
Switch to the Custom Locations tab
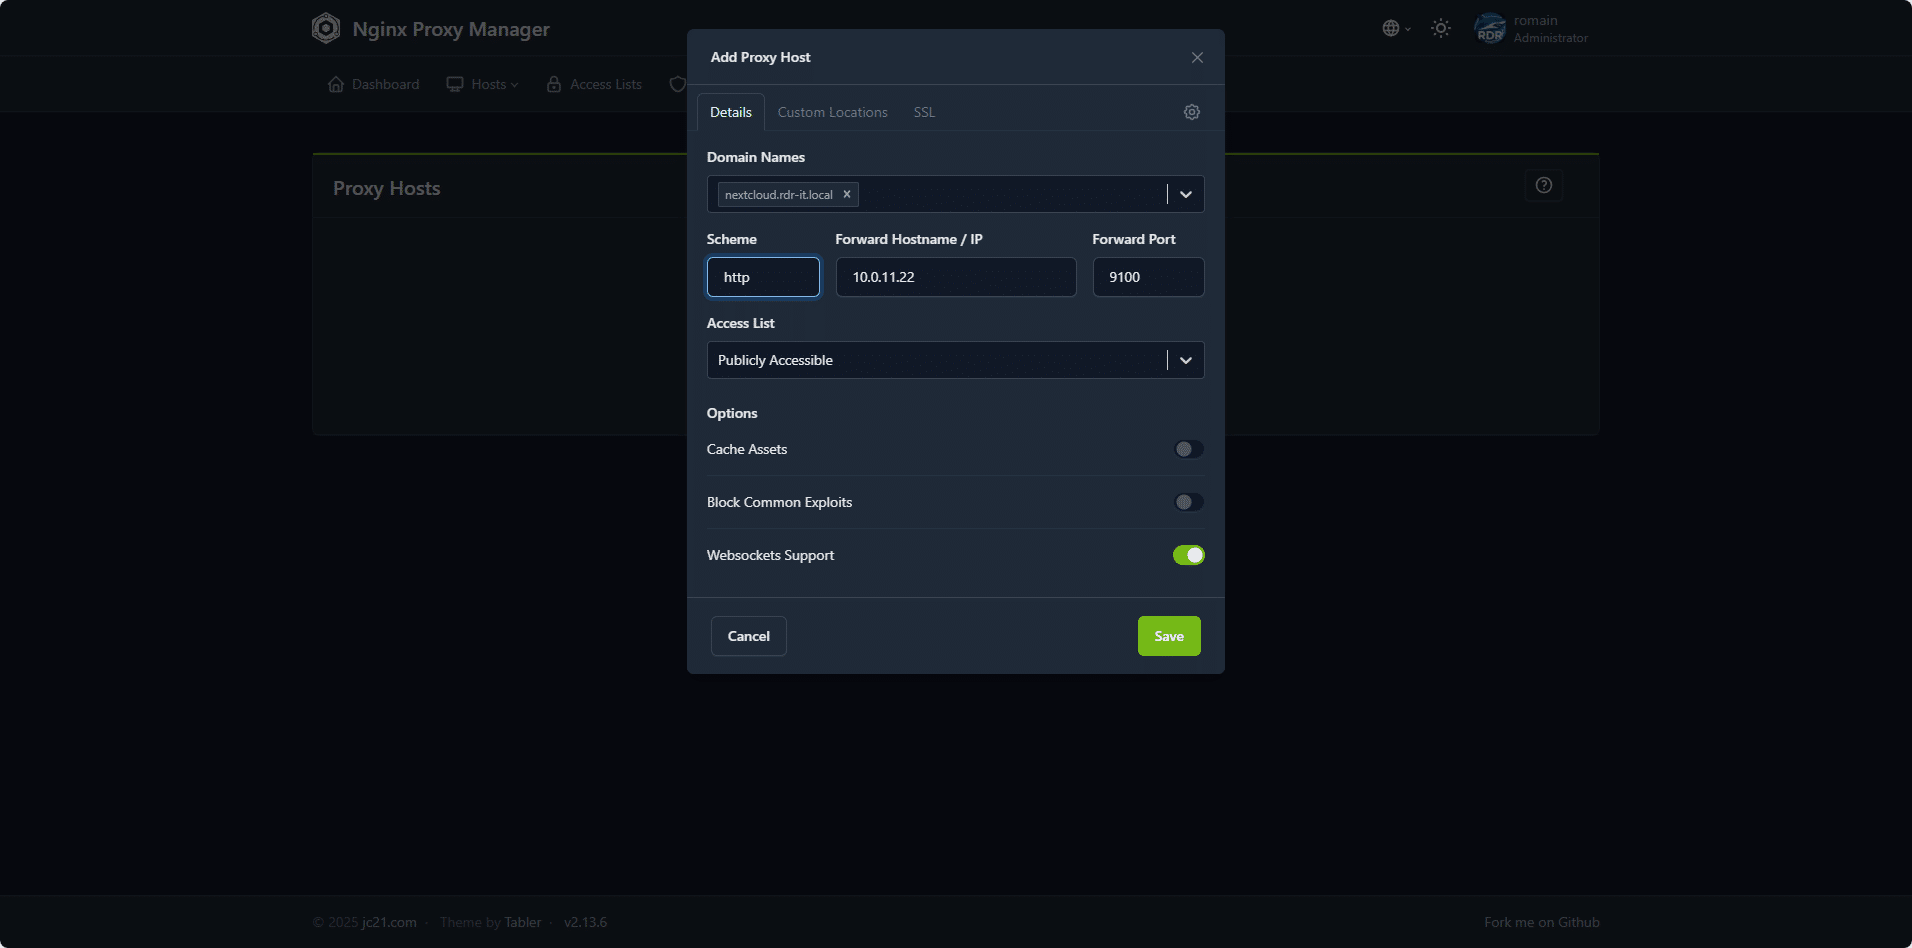(832, 112)
